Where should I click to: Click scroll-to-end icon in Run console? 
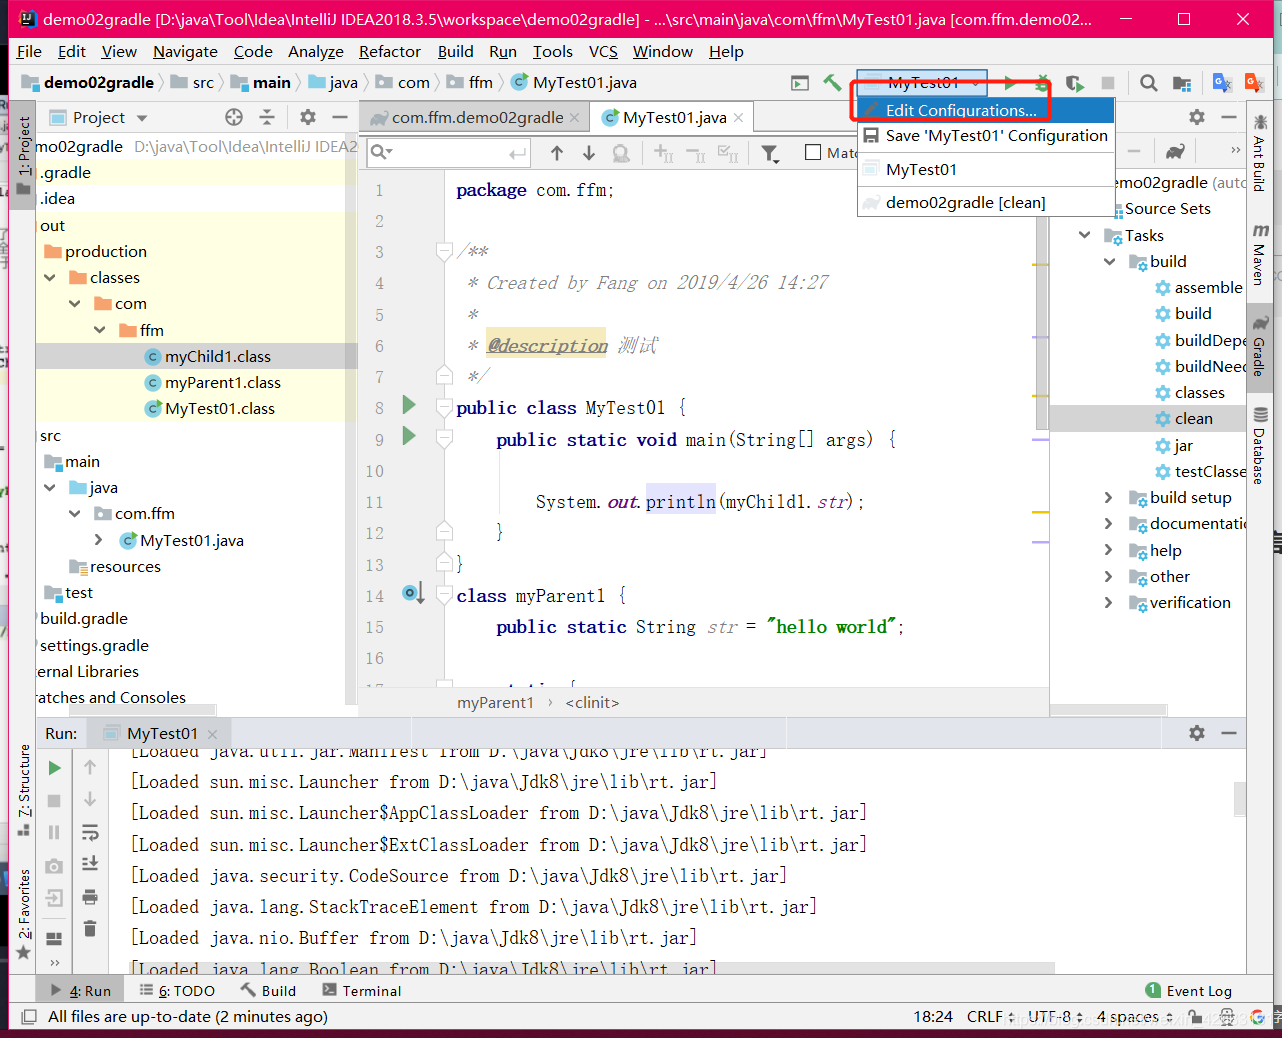90,863
